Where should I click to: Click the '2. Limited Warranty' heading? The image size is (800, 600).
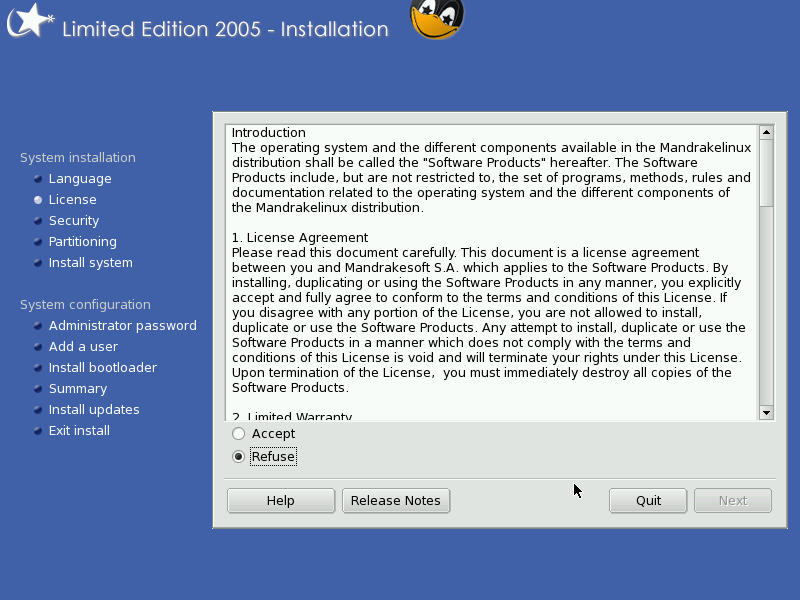[292, 416]
